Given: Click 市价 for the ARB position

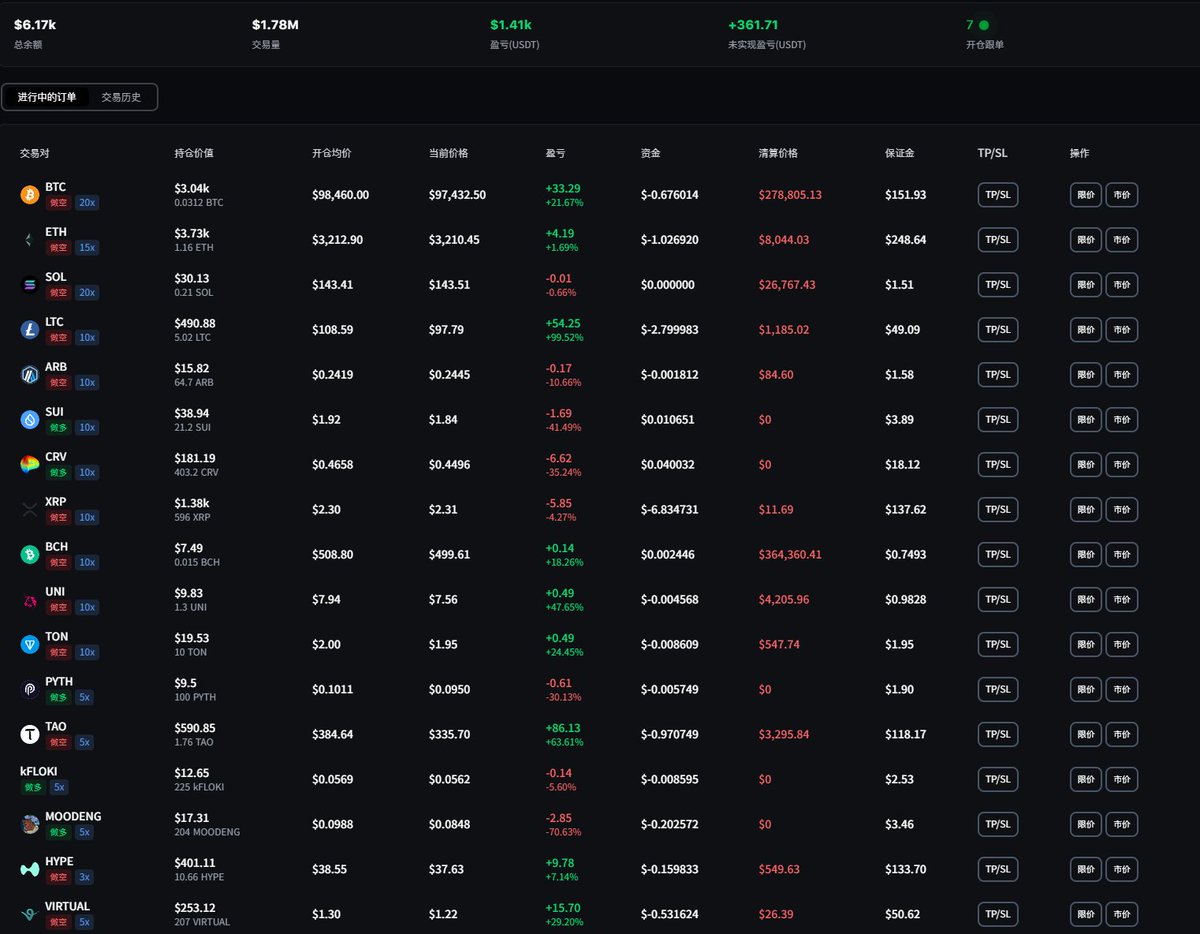Looking at the screenshot, I should point(1122,375).
